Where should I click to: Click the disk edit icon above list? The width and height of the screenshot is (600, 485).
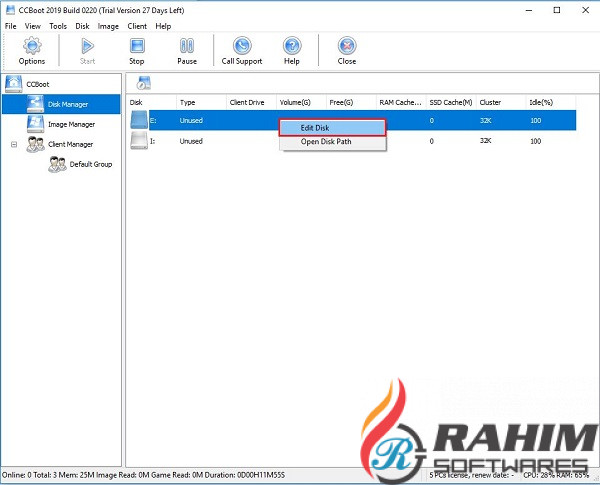tap(143, 83)
